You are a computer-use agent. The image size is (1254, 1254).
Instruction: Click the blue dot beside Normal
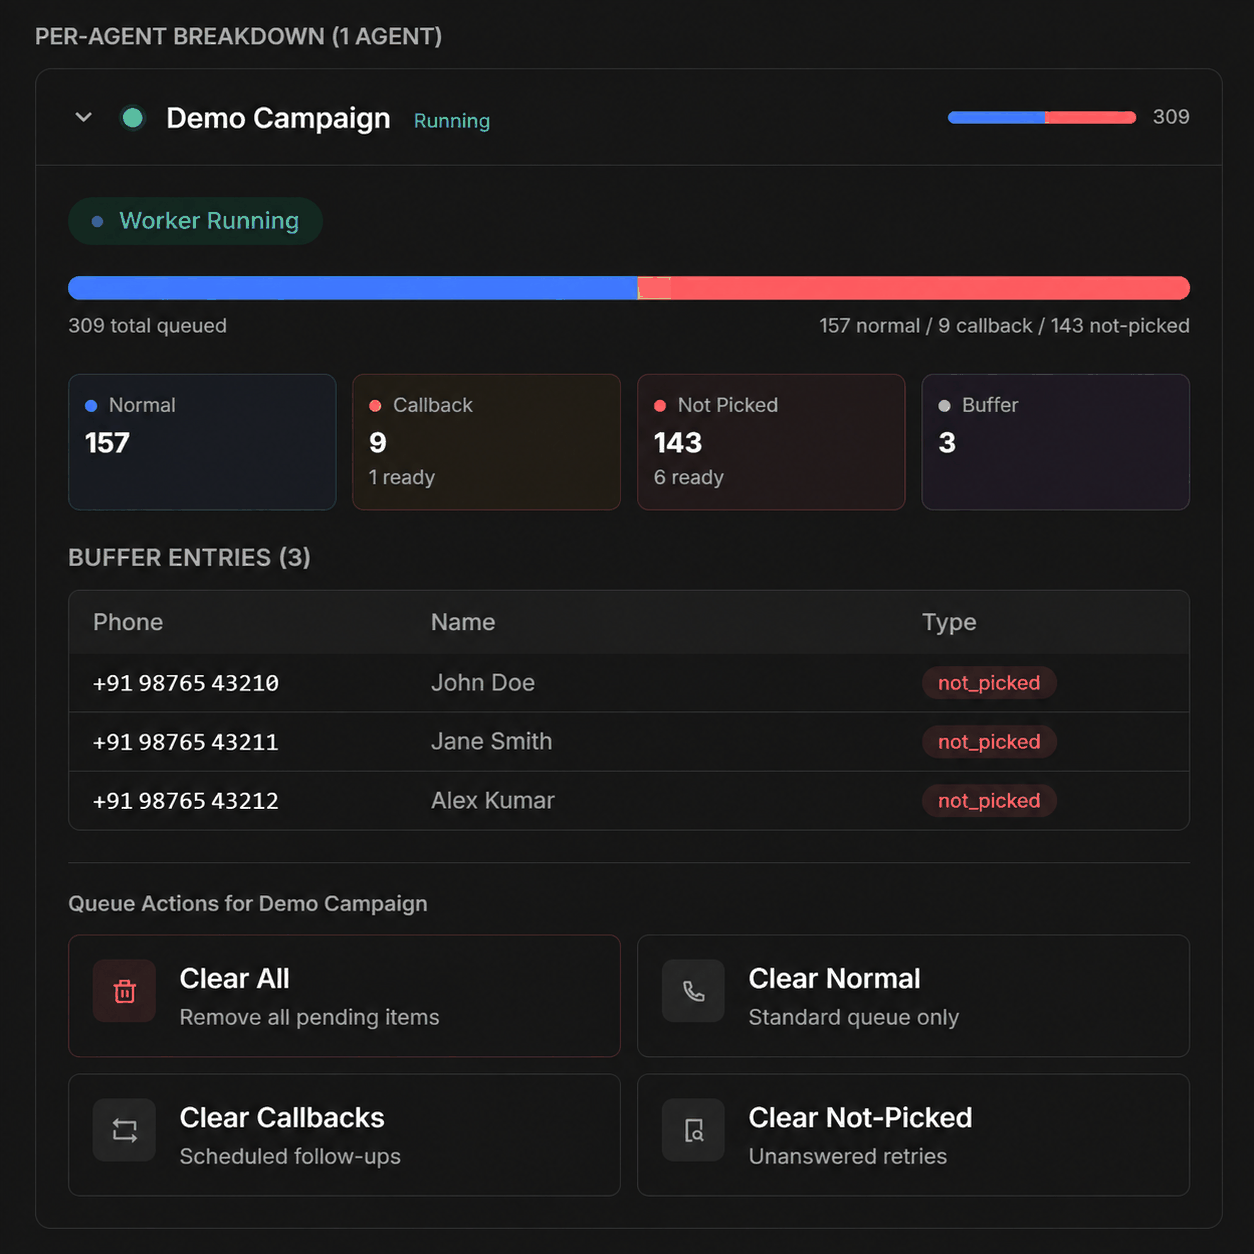pyautogui.click(x=91, y=406)
